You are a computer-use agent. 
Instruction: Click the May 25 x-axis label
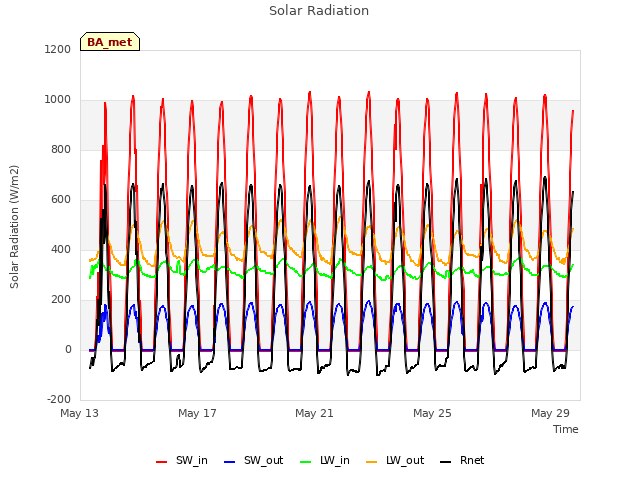coord(432,413)
